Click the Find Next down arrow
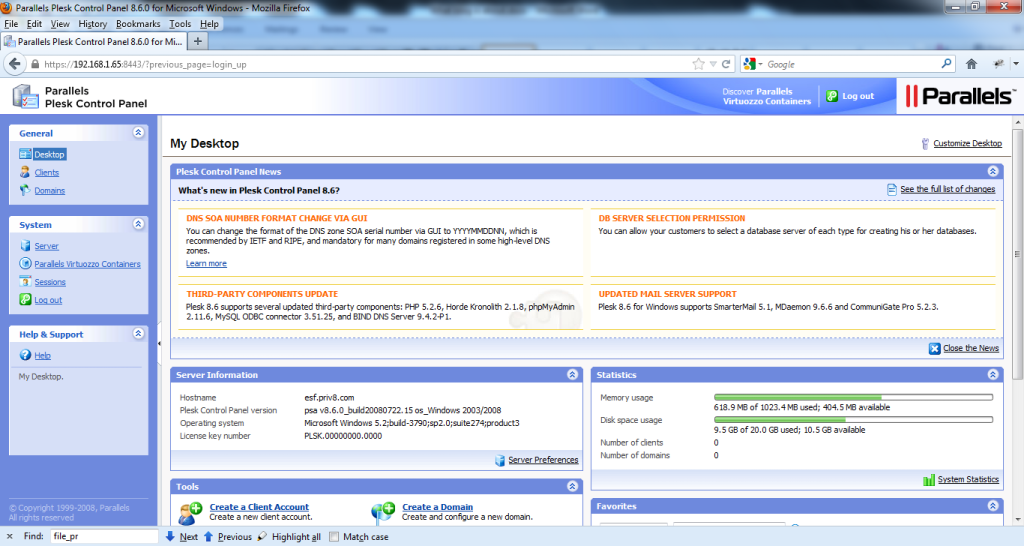The height and width of the screenshot is (546, 1024). [170, 536]
